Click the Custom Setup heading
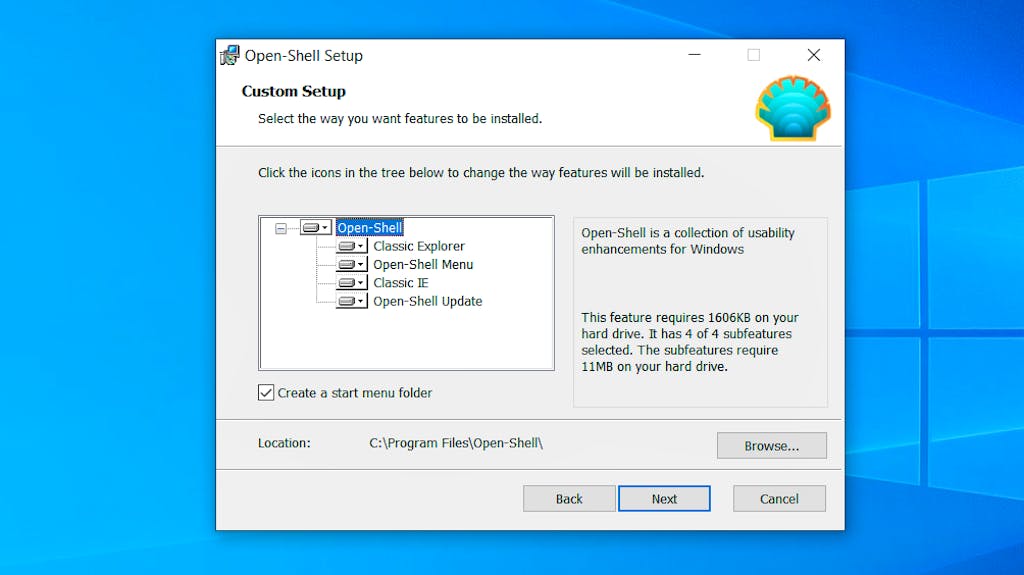This screenshot has height=575, width=1024. click(293, 91)
